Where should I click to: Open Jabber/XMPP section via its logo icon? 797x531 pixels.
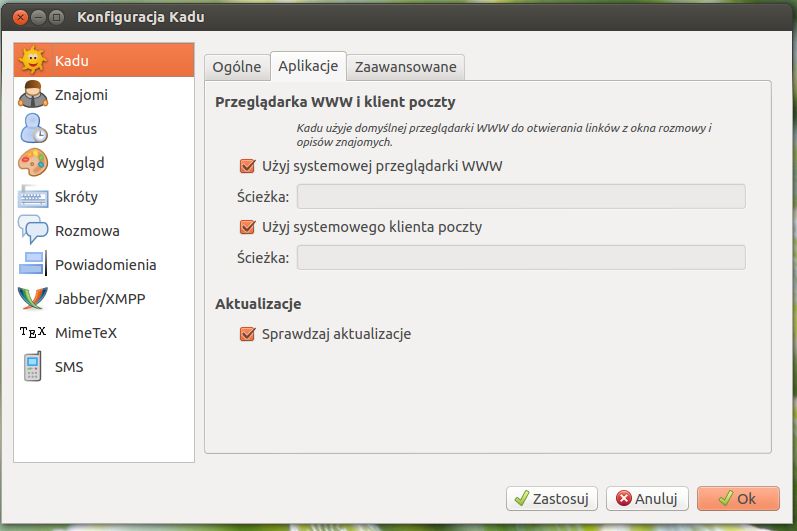33,298
